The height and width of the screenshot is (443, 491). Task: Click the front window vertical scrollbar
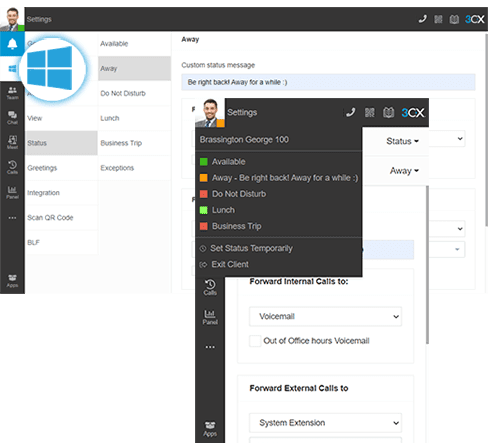(x=427, y=265)
